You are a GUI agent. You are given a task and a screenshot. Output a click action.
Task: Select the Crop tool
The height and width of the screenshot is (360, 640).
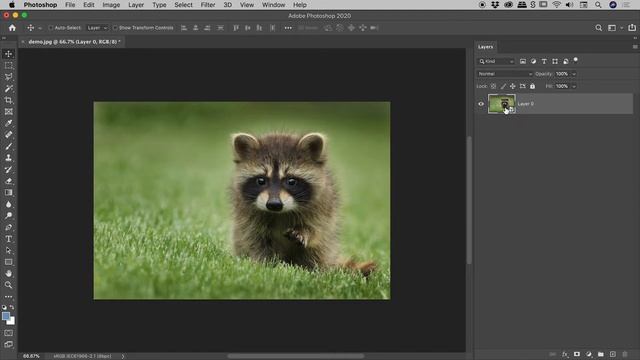click(9, 100)
